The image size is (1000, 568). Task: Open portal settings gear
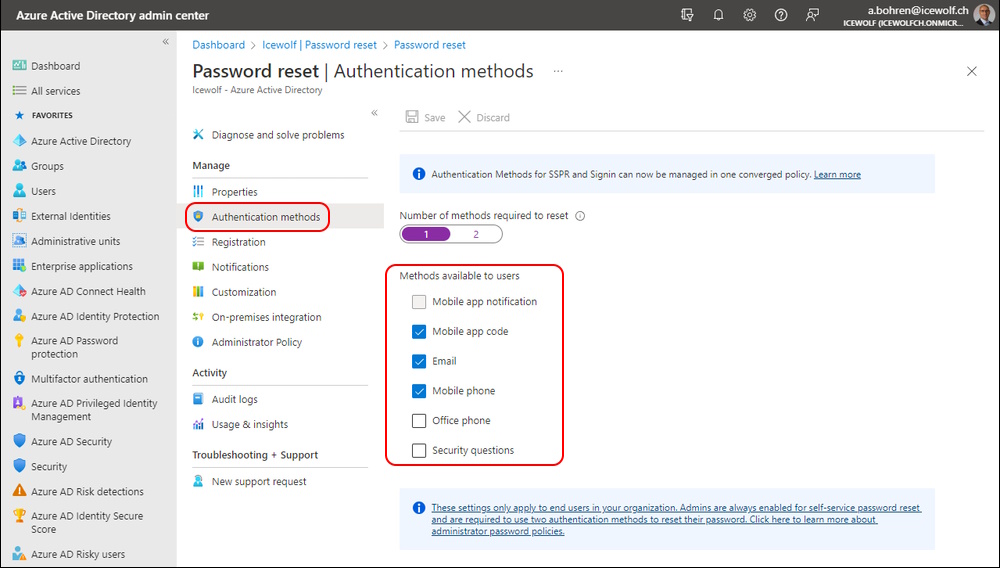[749, 15]
